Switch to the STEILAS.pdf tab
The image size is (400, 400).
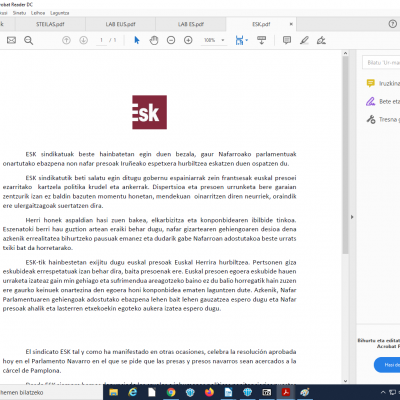[x=50, y=24]
